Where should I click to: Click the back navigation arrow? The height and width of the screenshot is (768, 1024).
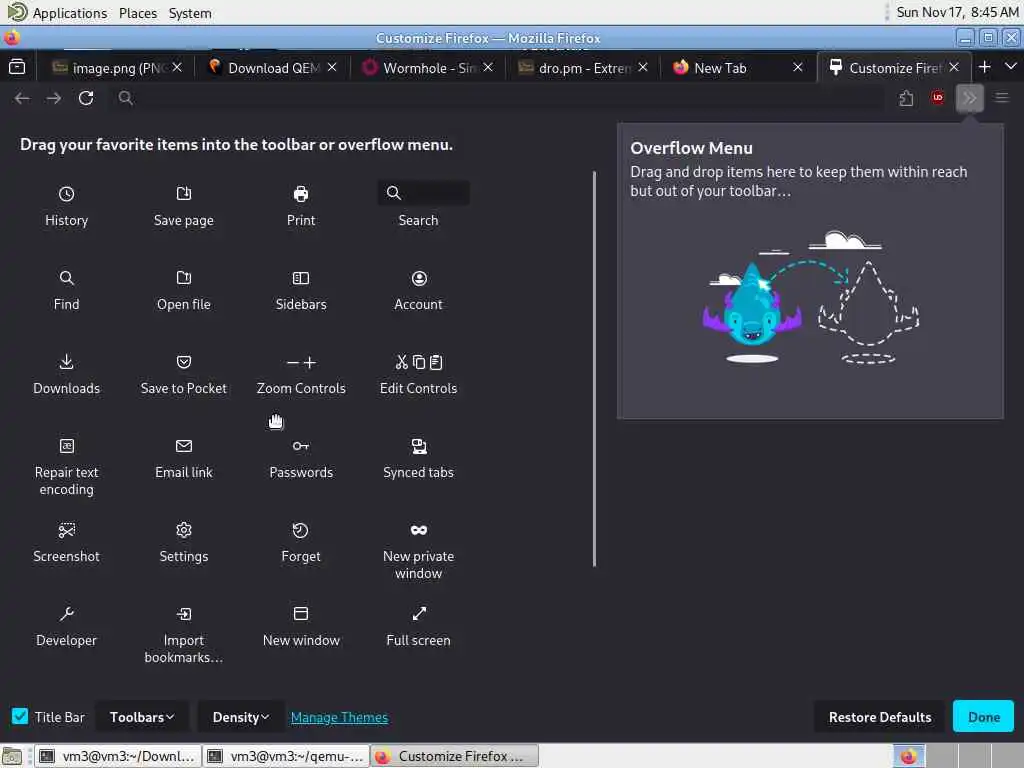click(x=22, y=98)
